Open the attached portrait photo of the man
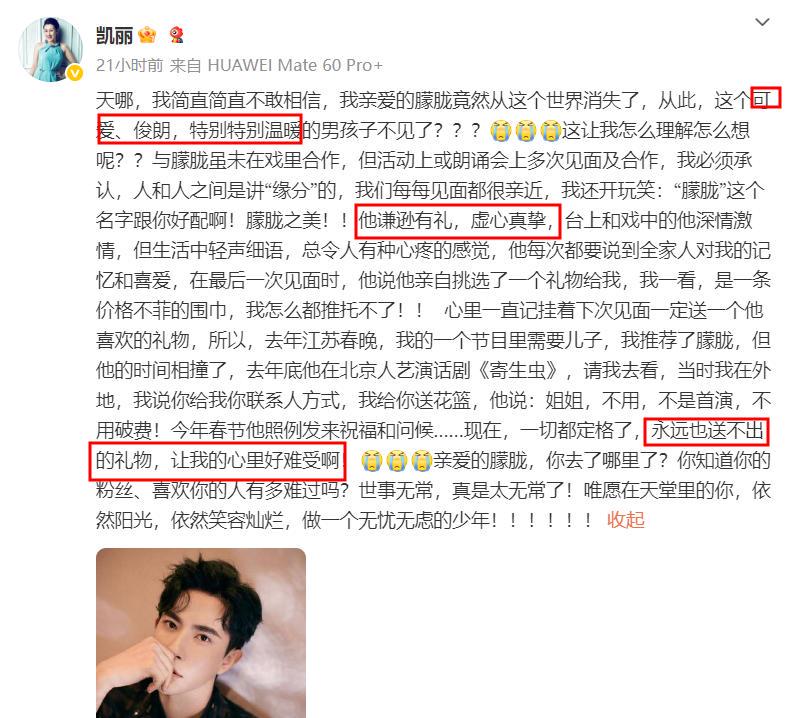Screen dimensions: 795x718 (x=201, y=633)
